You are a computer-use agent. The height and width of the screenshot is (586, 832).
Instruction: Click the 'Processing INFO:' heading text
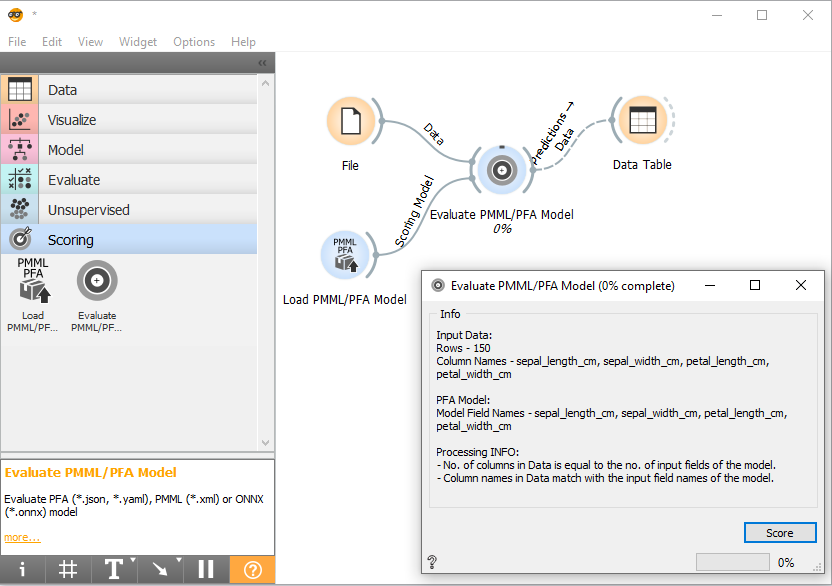[478, 452]
